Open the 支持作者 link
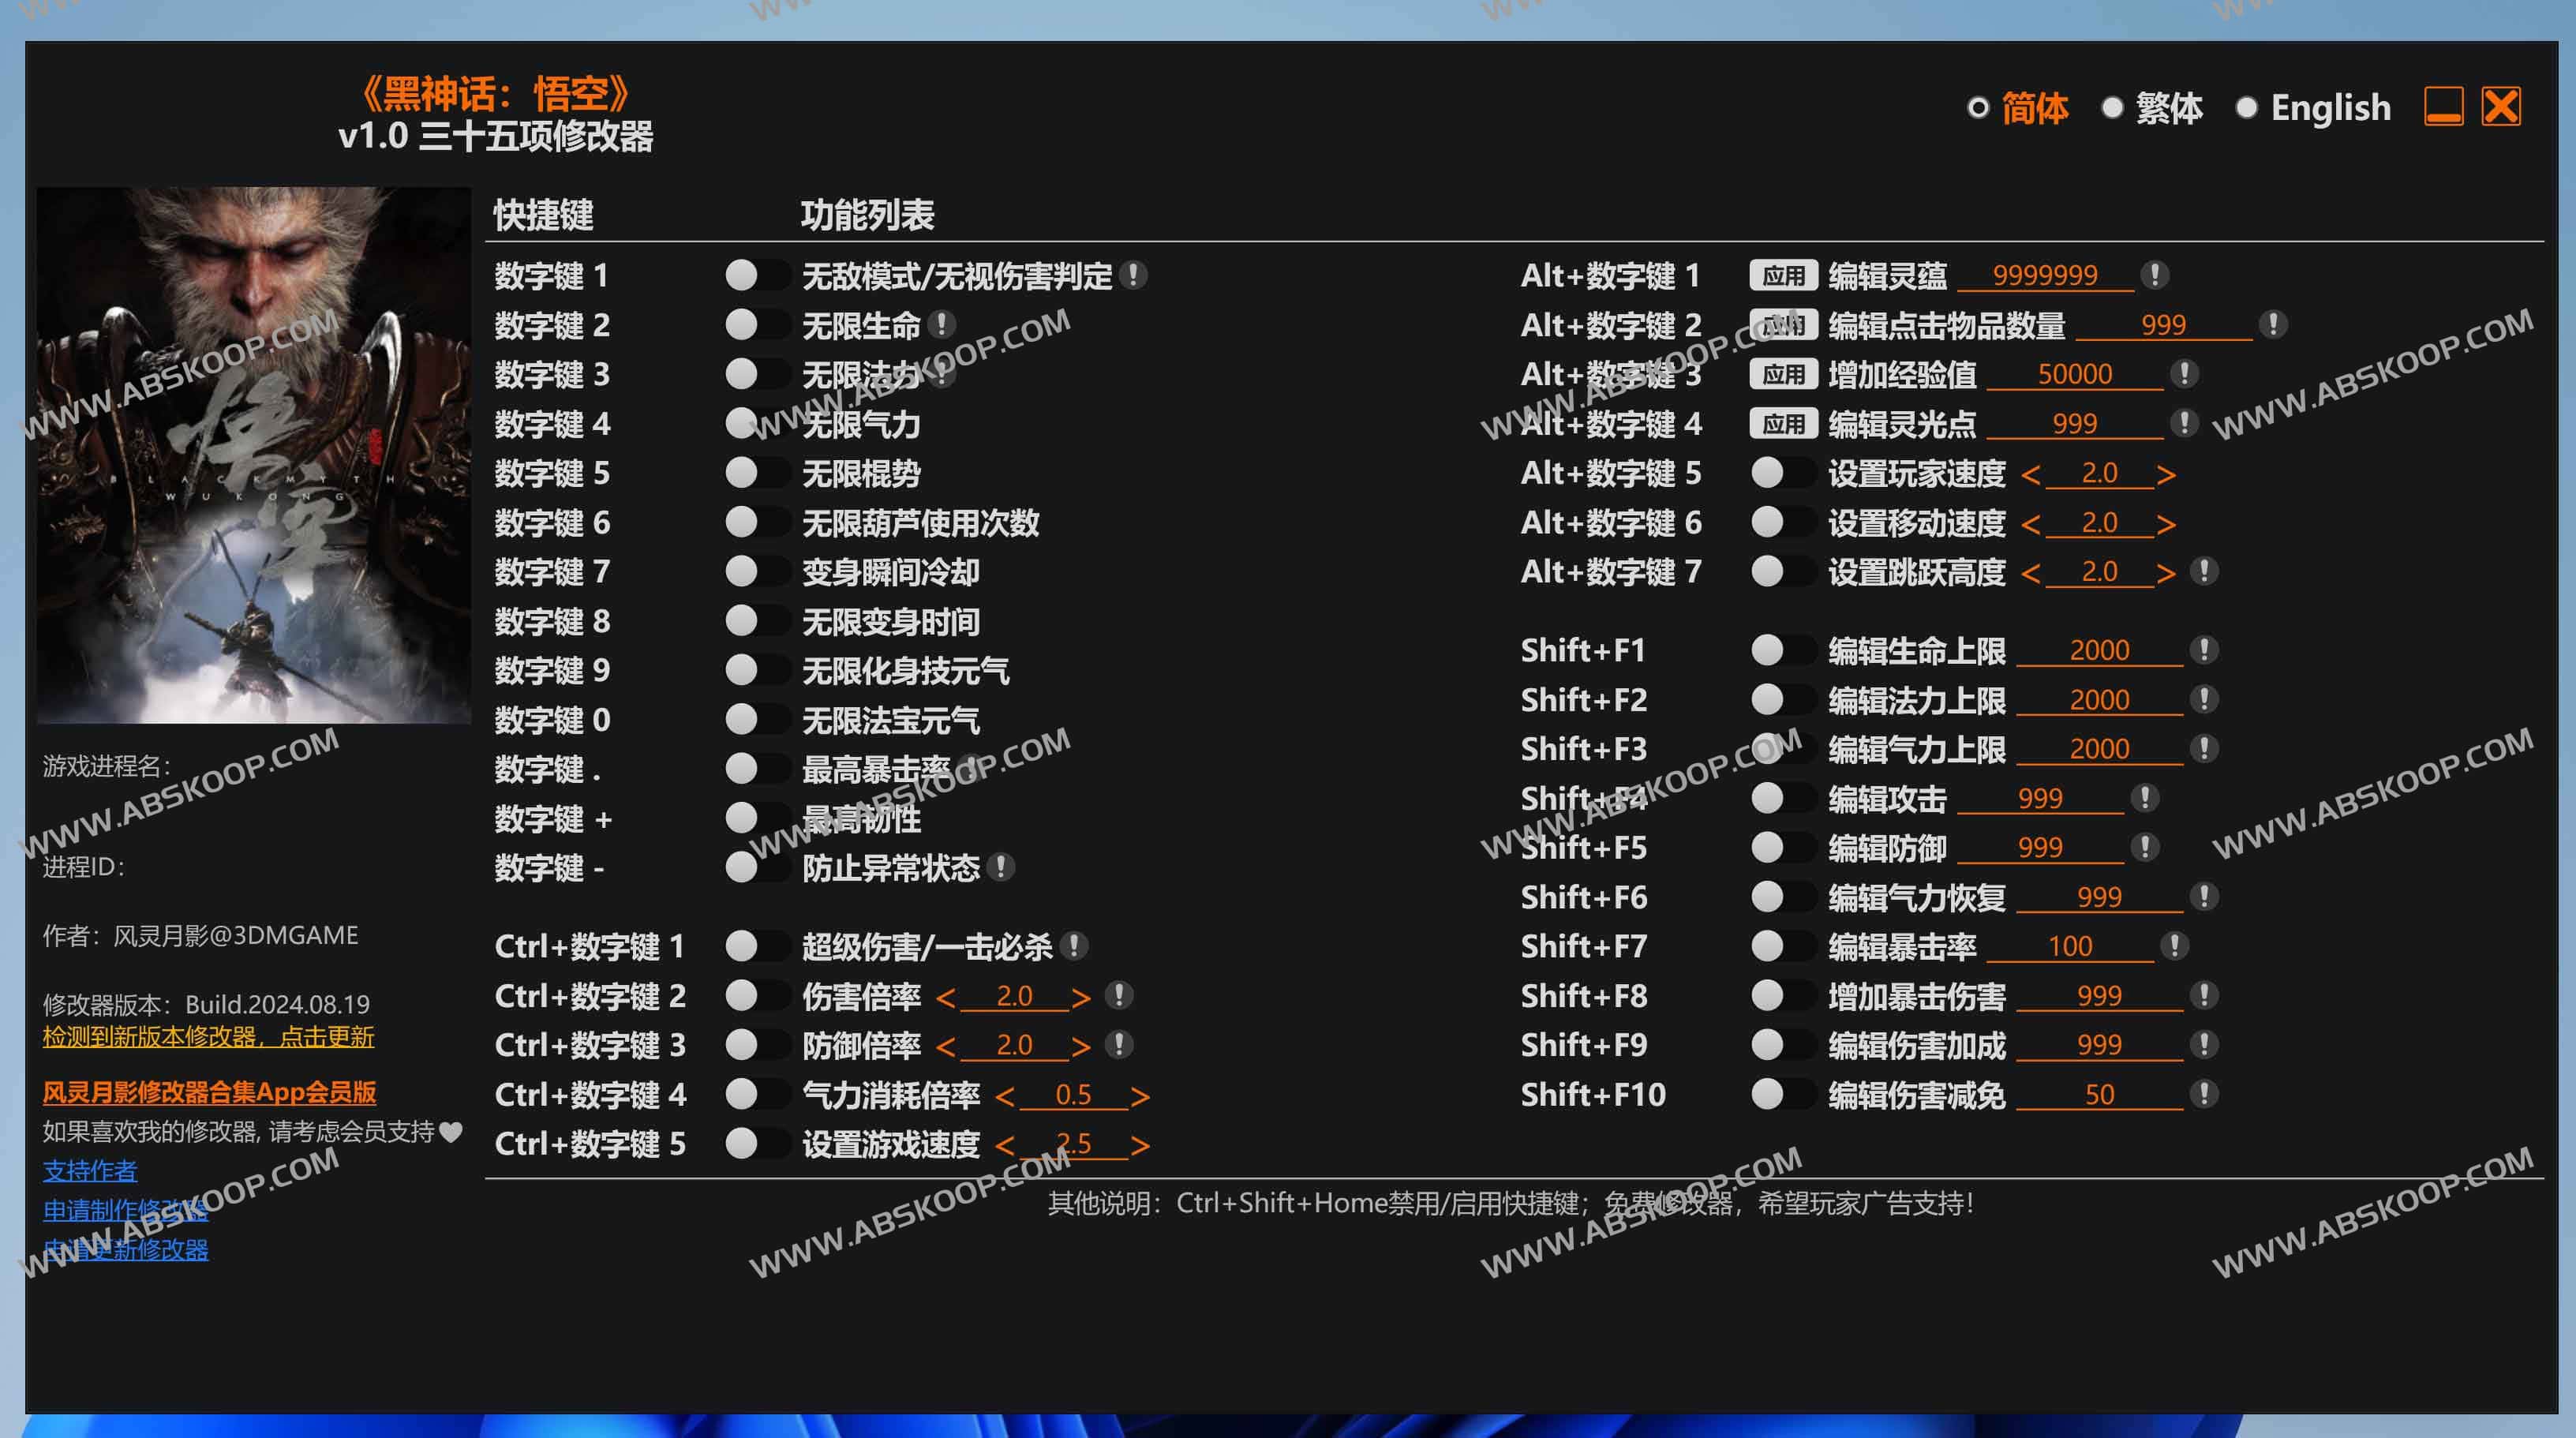The height and width of the screenshot is (1438, 2576). click(90, 1171)
